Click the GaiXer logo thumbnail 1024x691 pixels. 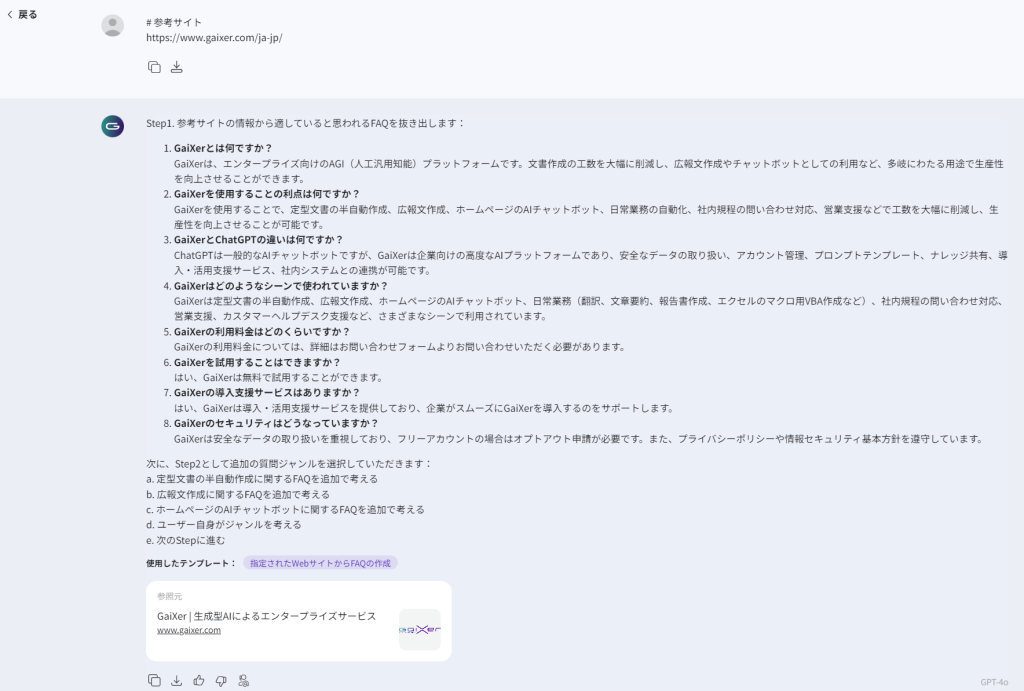click(x=419, y=630)
